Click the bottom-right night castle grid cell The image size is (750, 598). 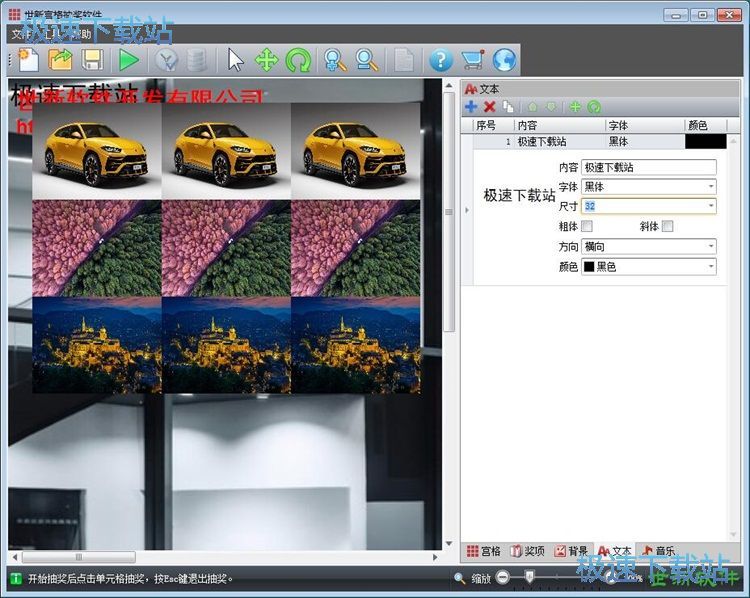coord(355,345)
